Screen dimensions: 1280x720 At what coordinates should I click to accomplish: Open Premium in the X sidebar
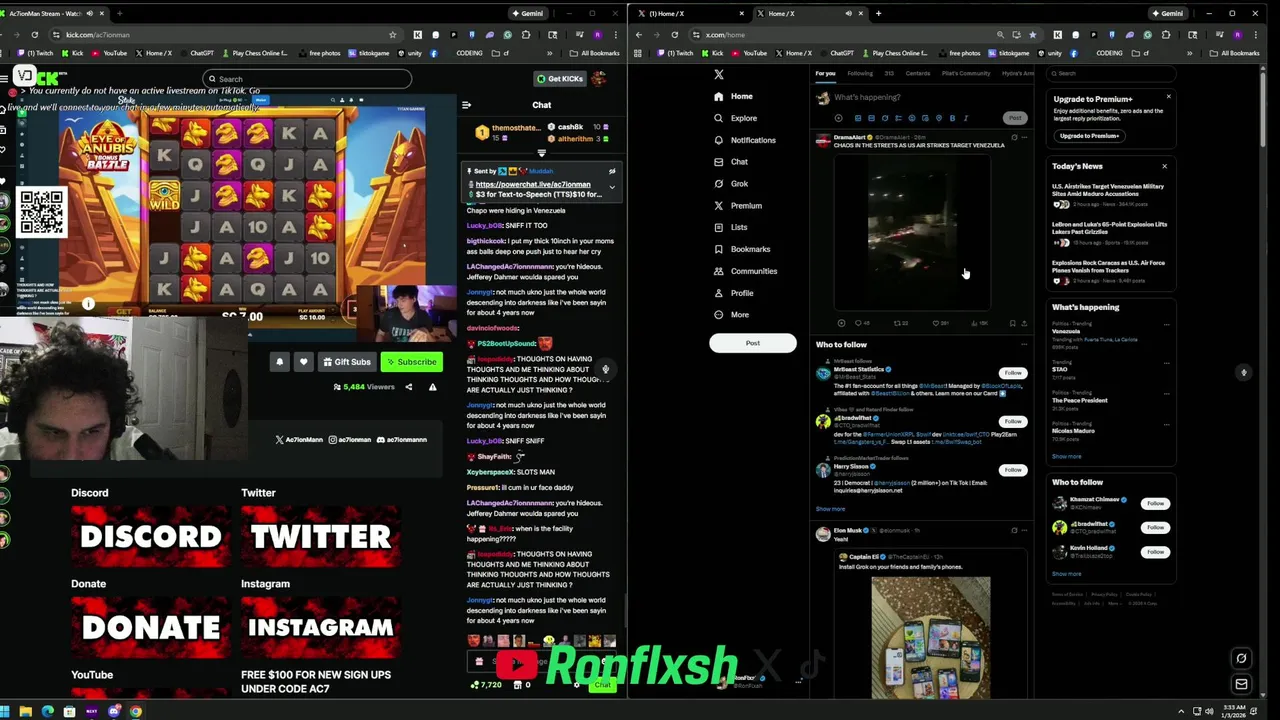(737, 206)
